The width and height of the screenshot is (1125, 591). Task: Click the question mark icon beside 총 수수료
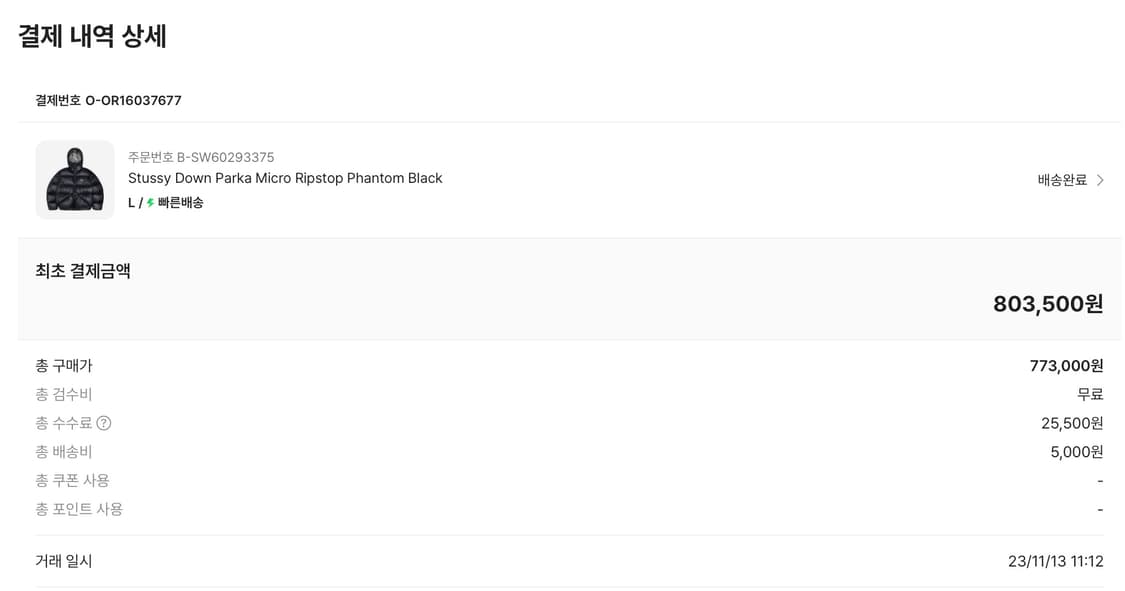104,423
